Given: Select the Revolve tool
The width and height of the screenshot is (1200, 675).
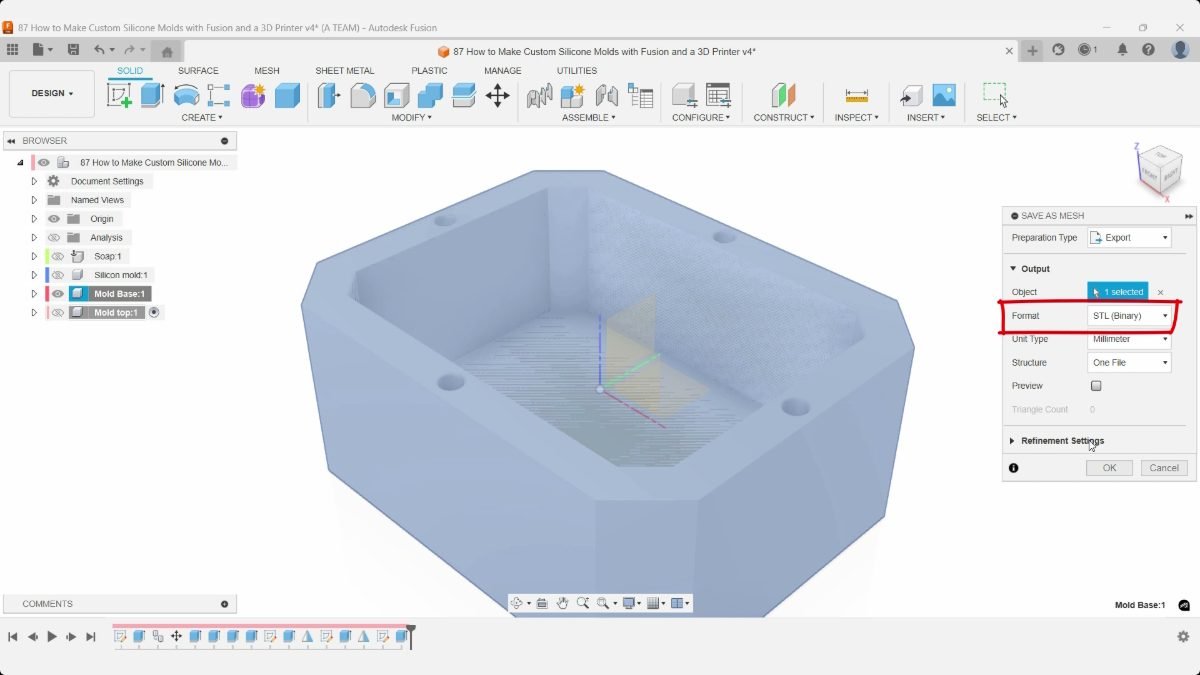Looking at the screenshot, I should pos(186,95).
